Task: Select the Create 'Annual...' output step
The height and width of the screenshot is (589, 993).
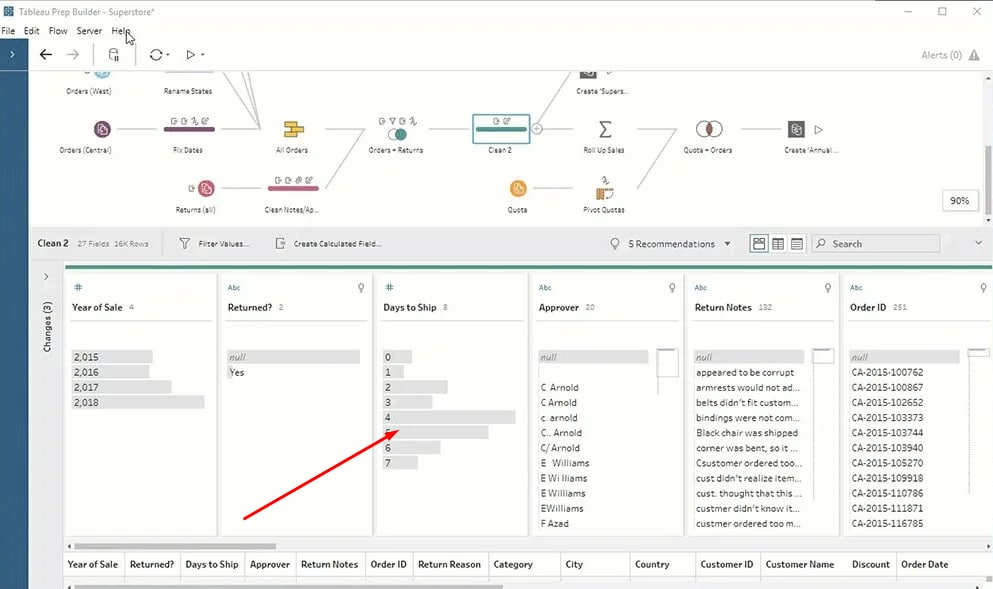Action: pyautogui.click(x=796, y=129)
